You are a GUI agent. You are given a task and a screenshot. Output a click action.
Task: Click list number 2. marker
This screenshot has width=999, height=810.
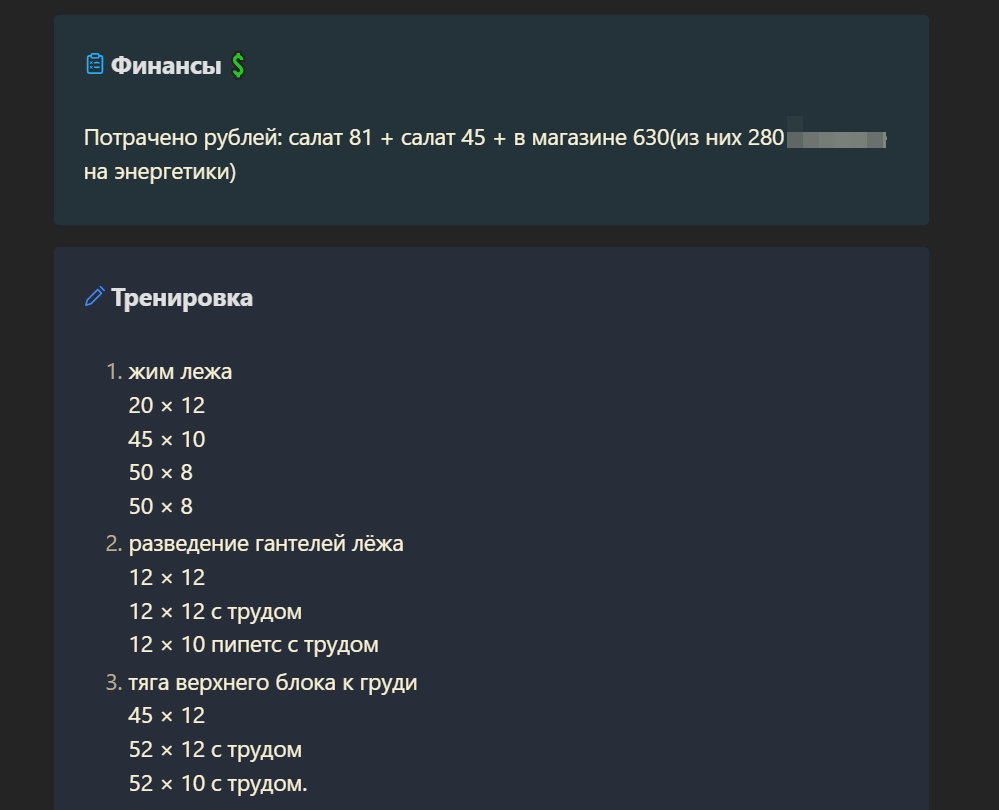pyautogui.click(x=113, y=544)
